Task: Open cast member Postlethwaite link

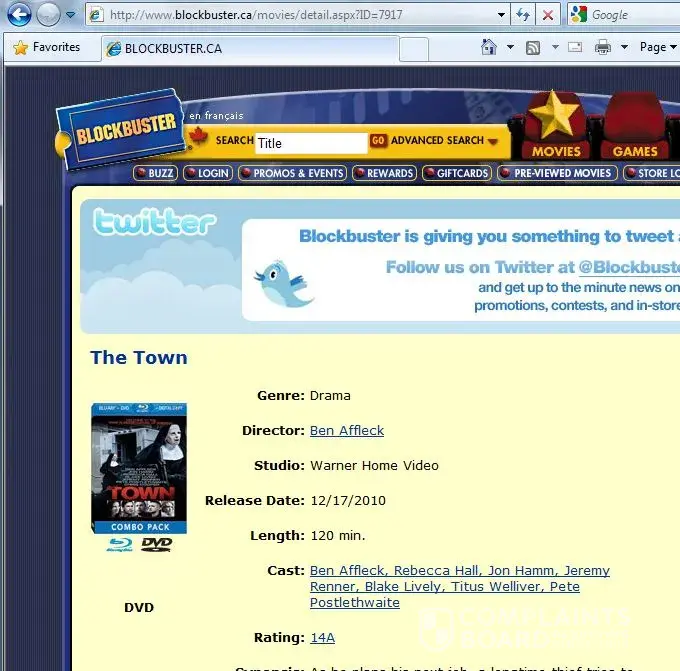Action: tap(355, 602)
